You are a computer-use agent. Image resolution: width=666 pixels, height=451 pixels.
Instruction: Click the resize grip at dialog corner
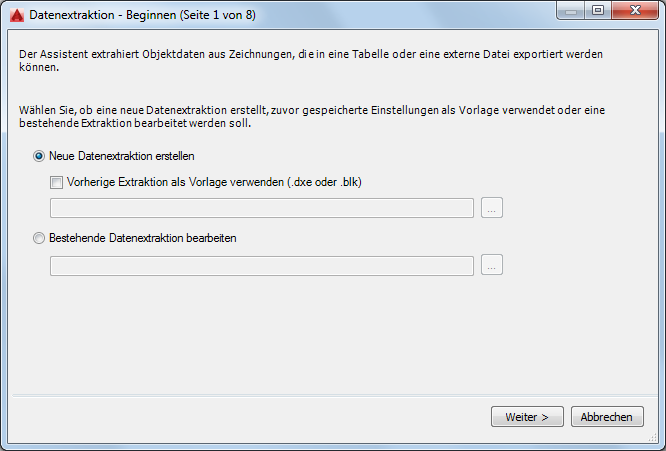point(658,443)
